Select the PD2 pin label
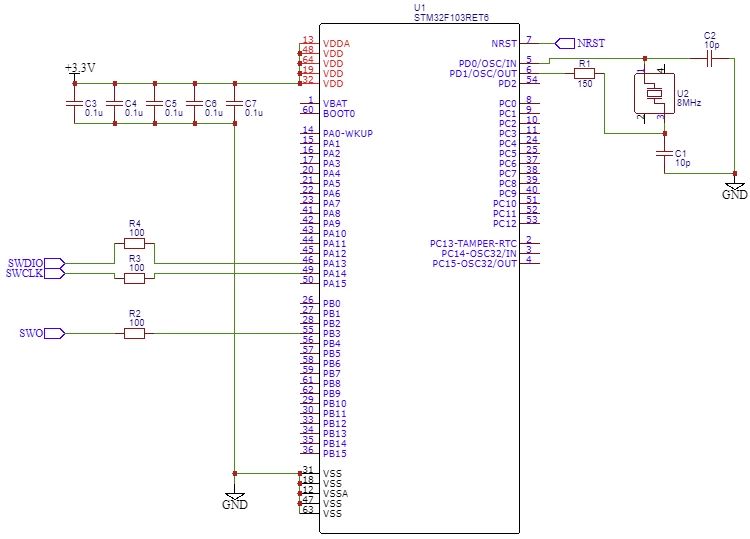 pyautogui.click(x=507, y=84)
